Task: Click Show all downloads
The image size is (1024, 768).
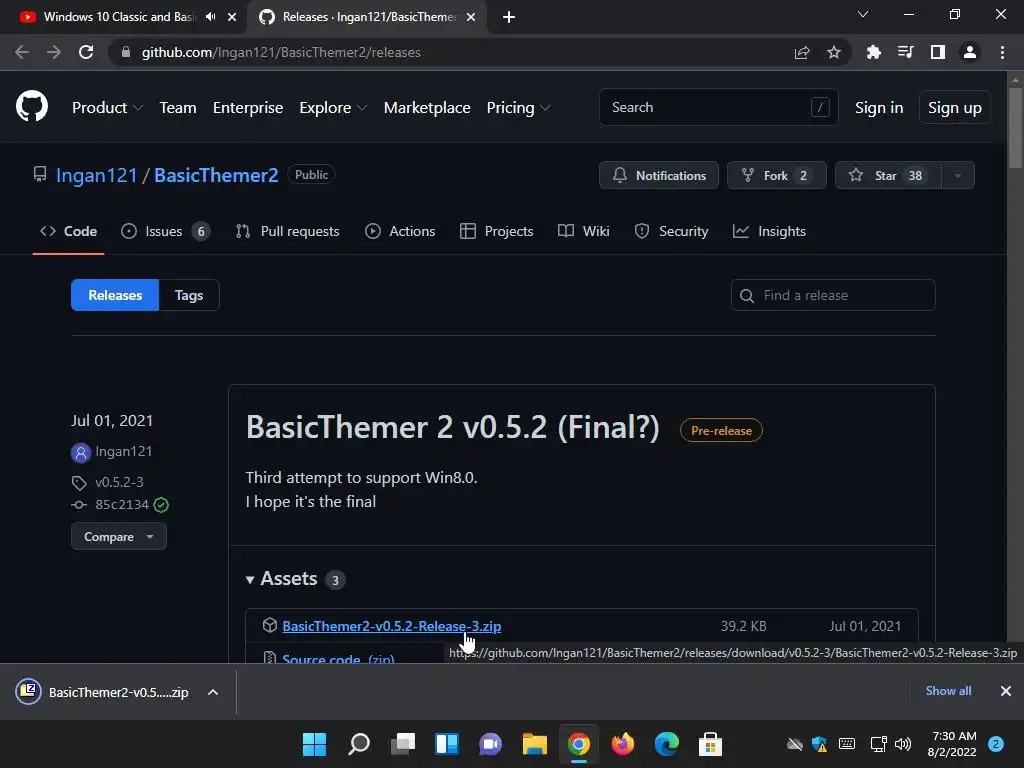Action: [x=948, y=691]
